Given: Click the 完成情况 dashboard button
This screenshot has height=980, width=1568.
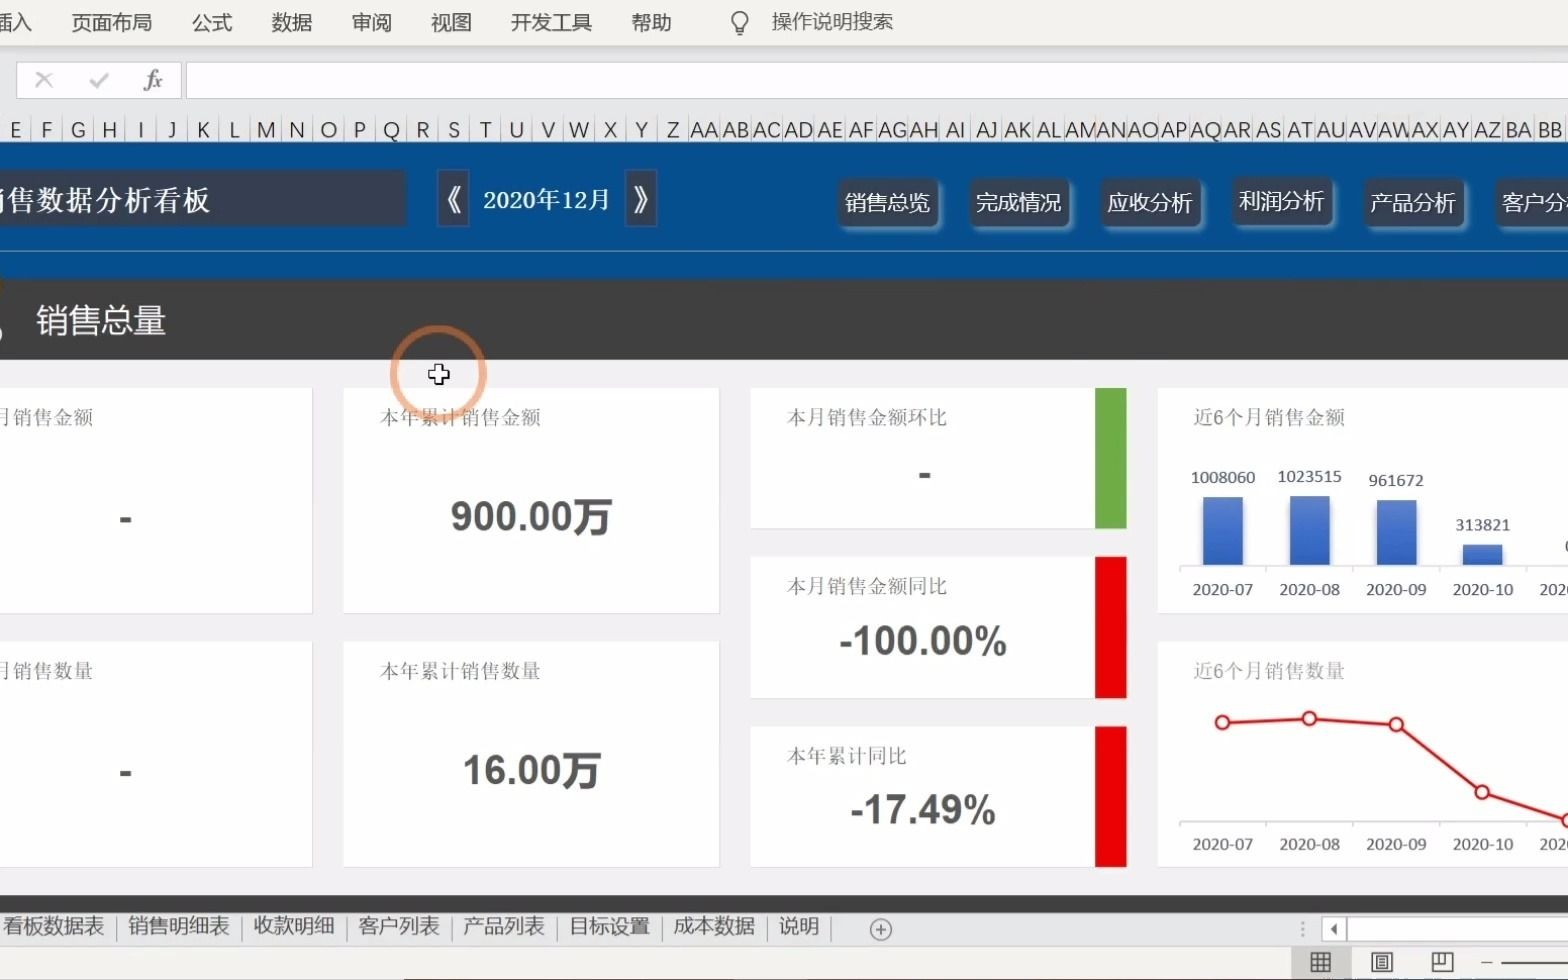Looking at the screenshot, I should pyautogui.click(x=1019, y=203).
